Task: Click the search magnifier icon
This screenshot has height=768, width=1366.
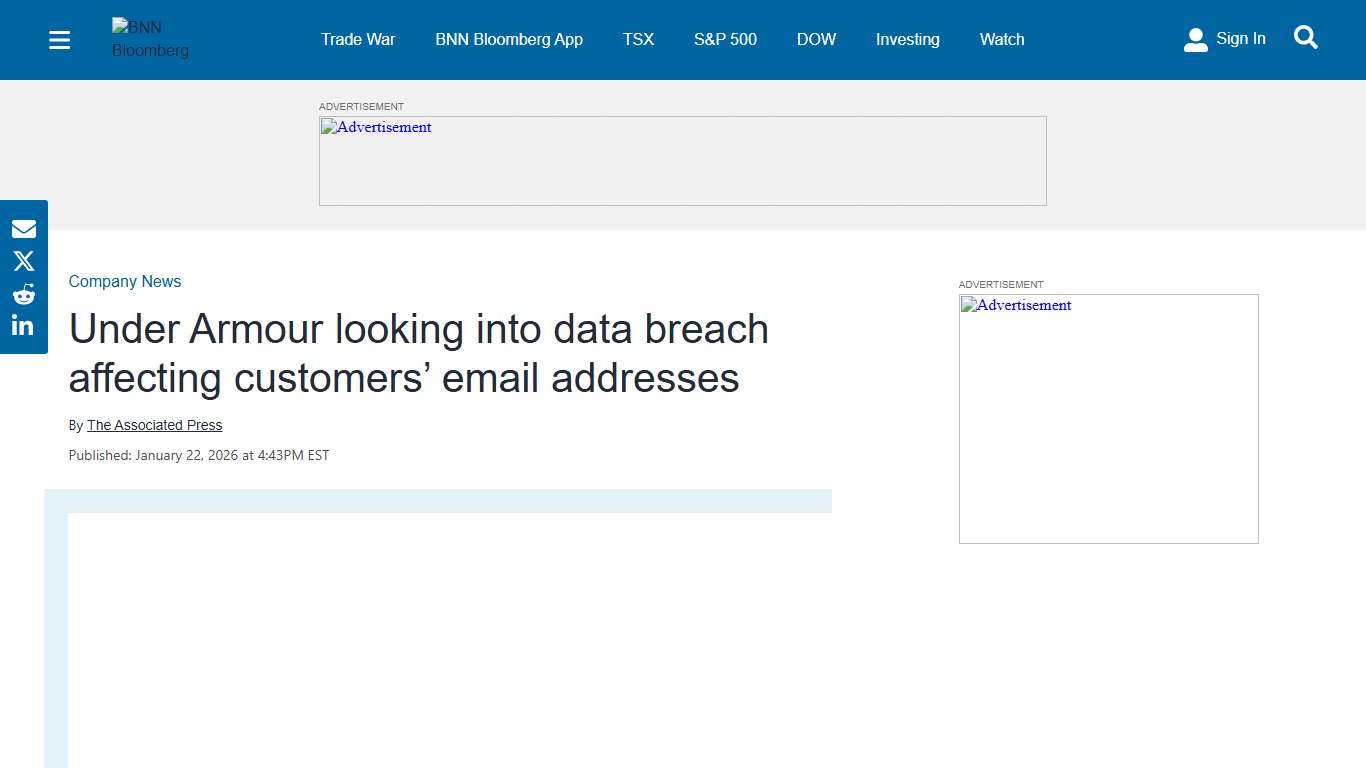Action: [x=1306, y=37]
